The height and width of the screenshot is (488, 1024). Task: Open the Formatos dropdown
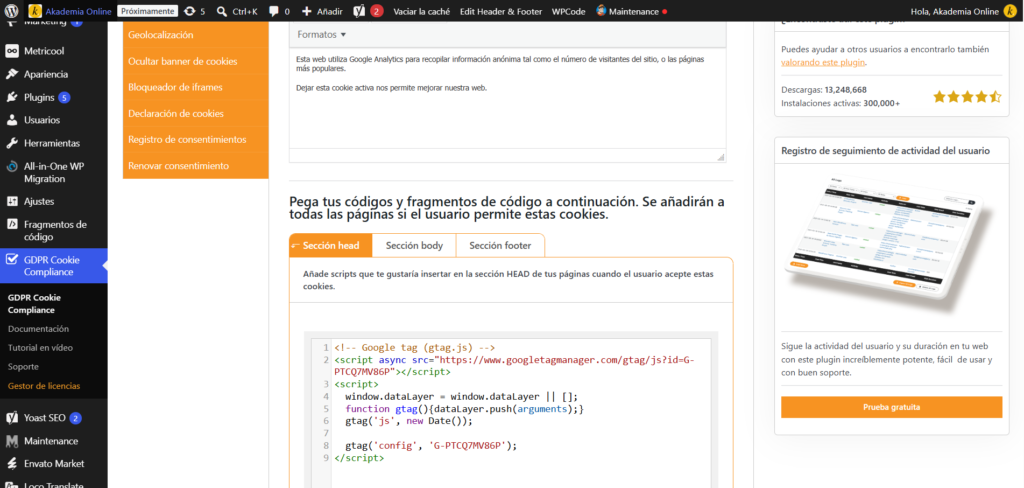321,34
